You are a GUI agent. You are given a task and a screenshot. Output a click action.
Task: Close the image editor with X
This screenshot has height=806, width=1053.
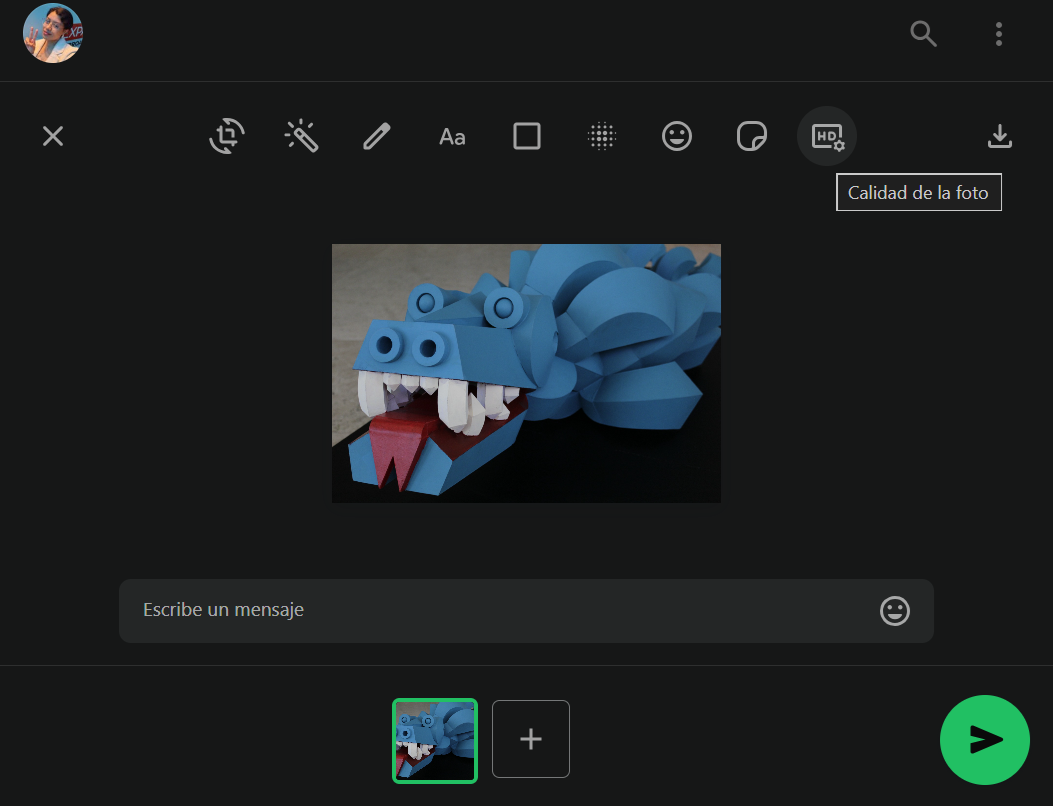point(53,136)
